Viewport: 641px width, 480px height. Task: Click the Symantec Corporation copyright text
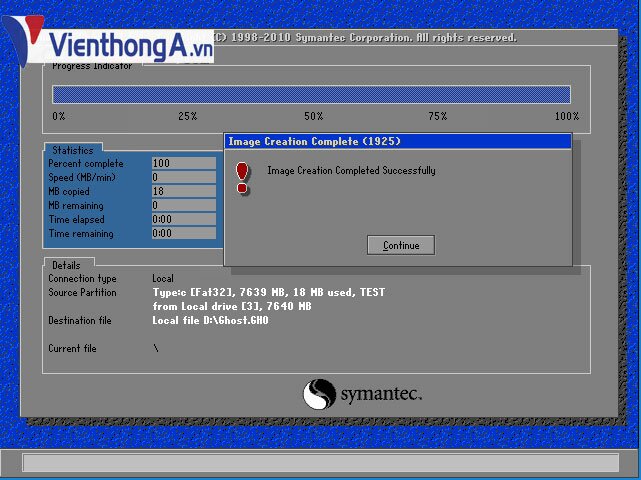point(365,38)
